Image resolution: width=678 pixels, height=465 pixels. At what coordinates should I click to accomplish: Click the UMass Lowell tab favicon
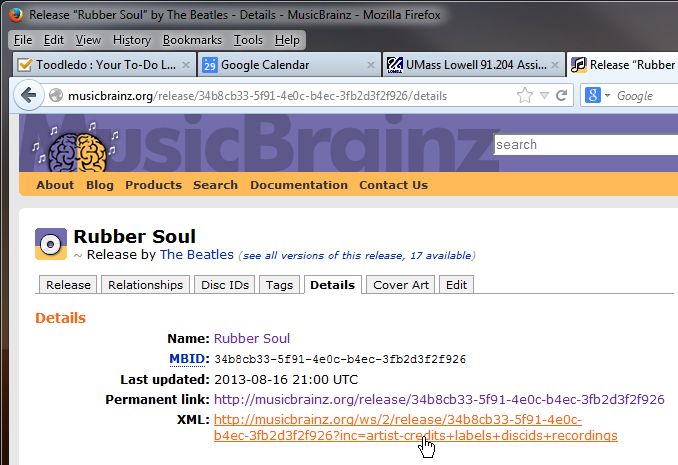click(394, 65)
